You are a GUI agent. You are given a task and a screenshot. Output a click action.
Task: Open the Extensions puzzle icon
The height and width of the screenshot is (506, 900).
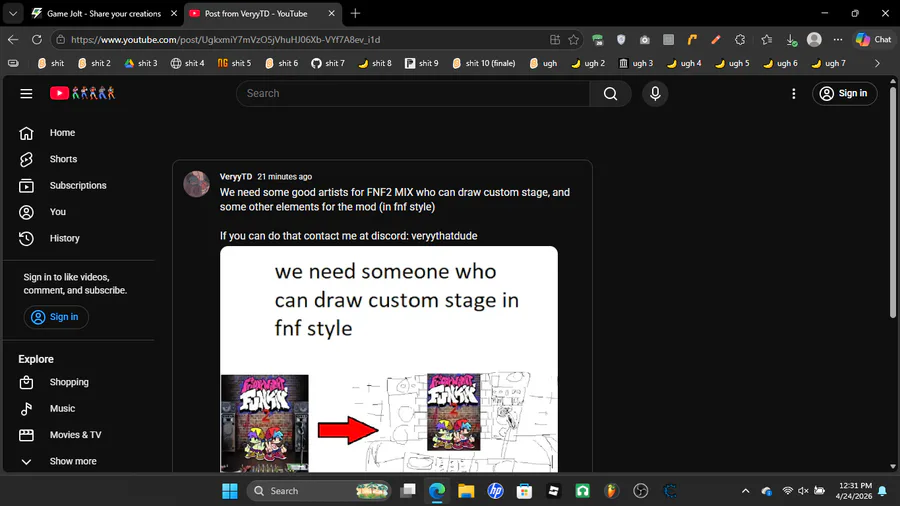740,40
